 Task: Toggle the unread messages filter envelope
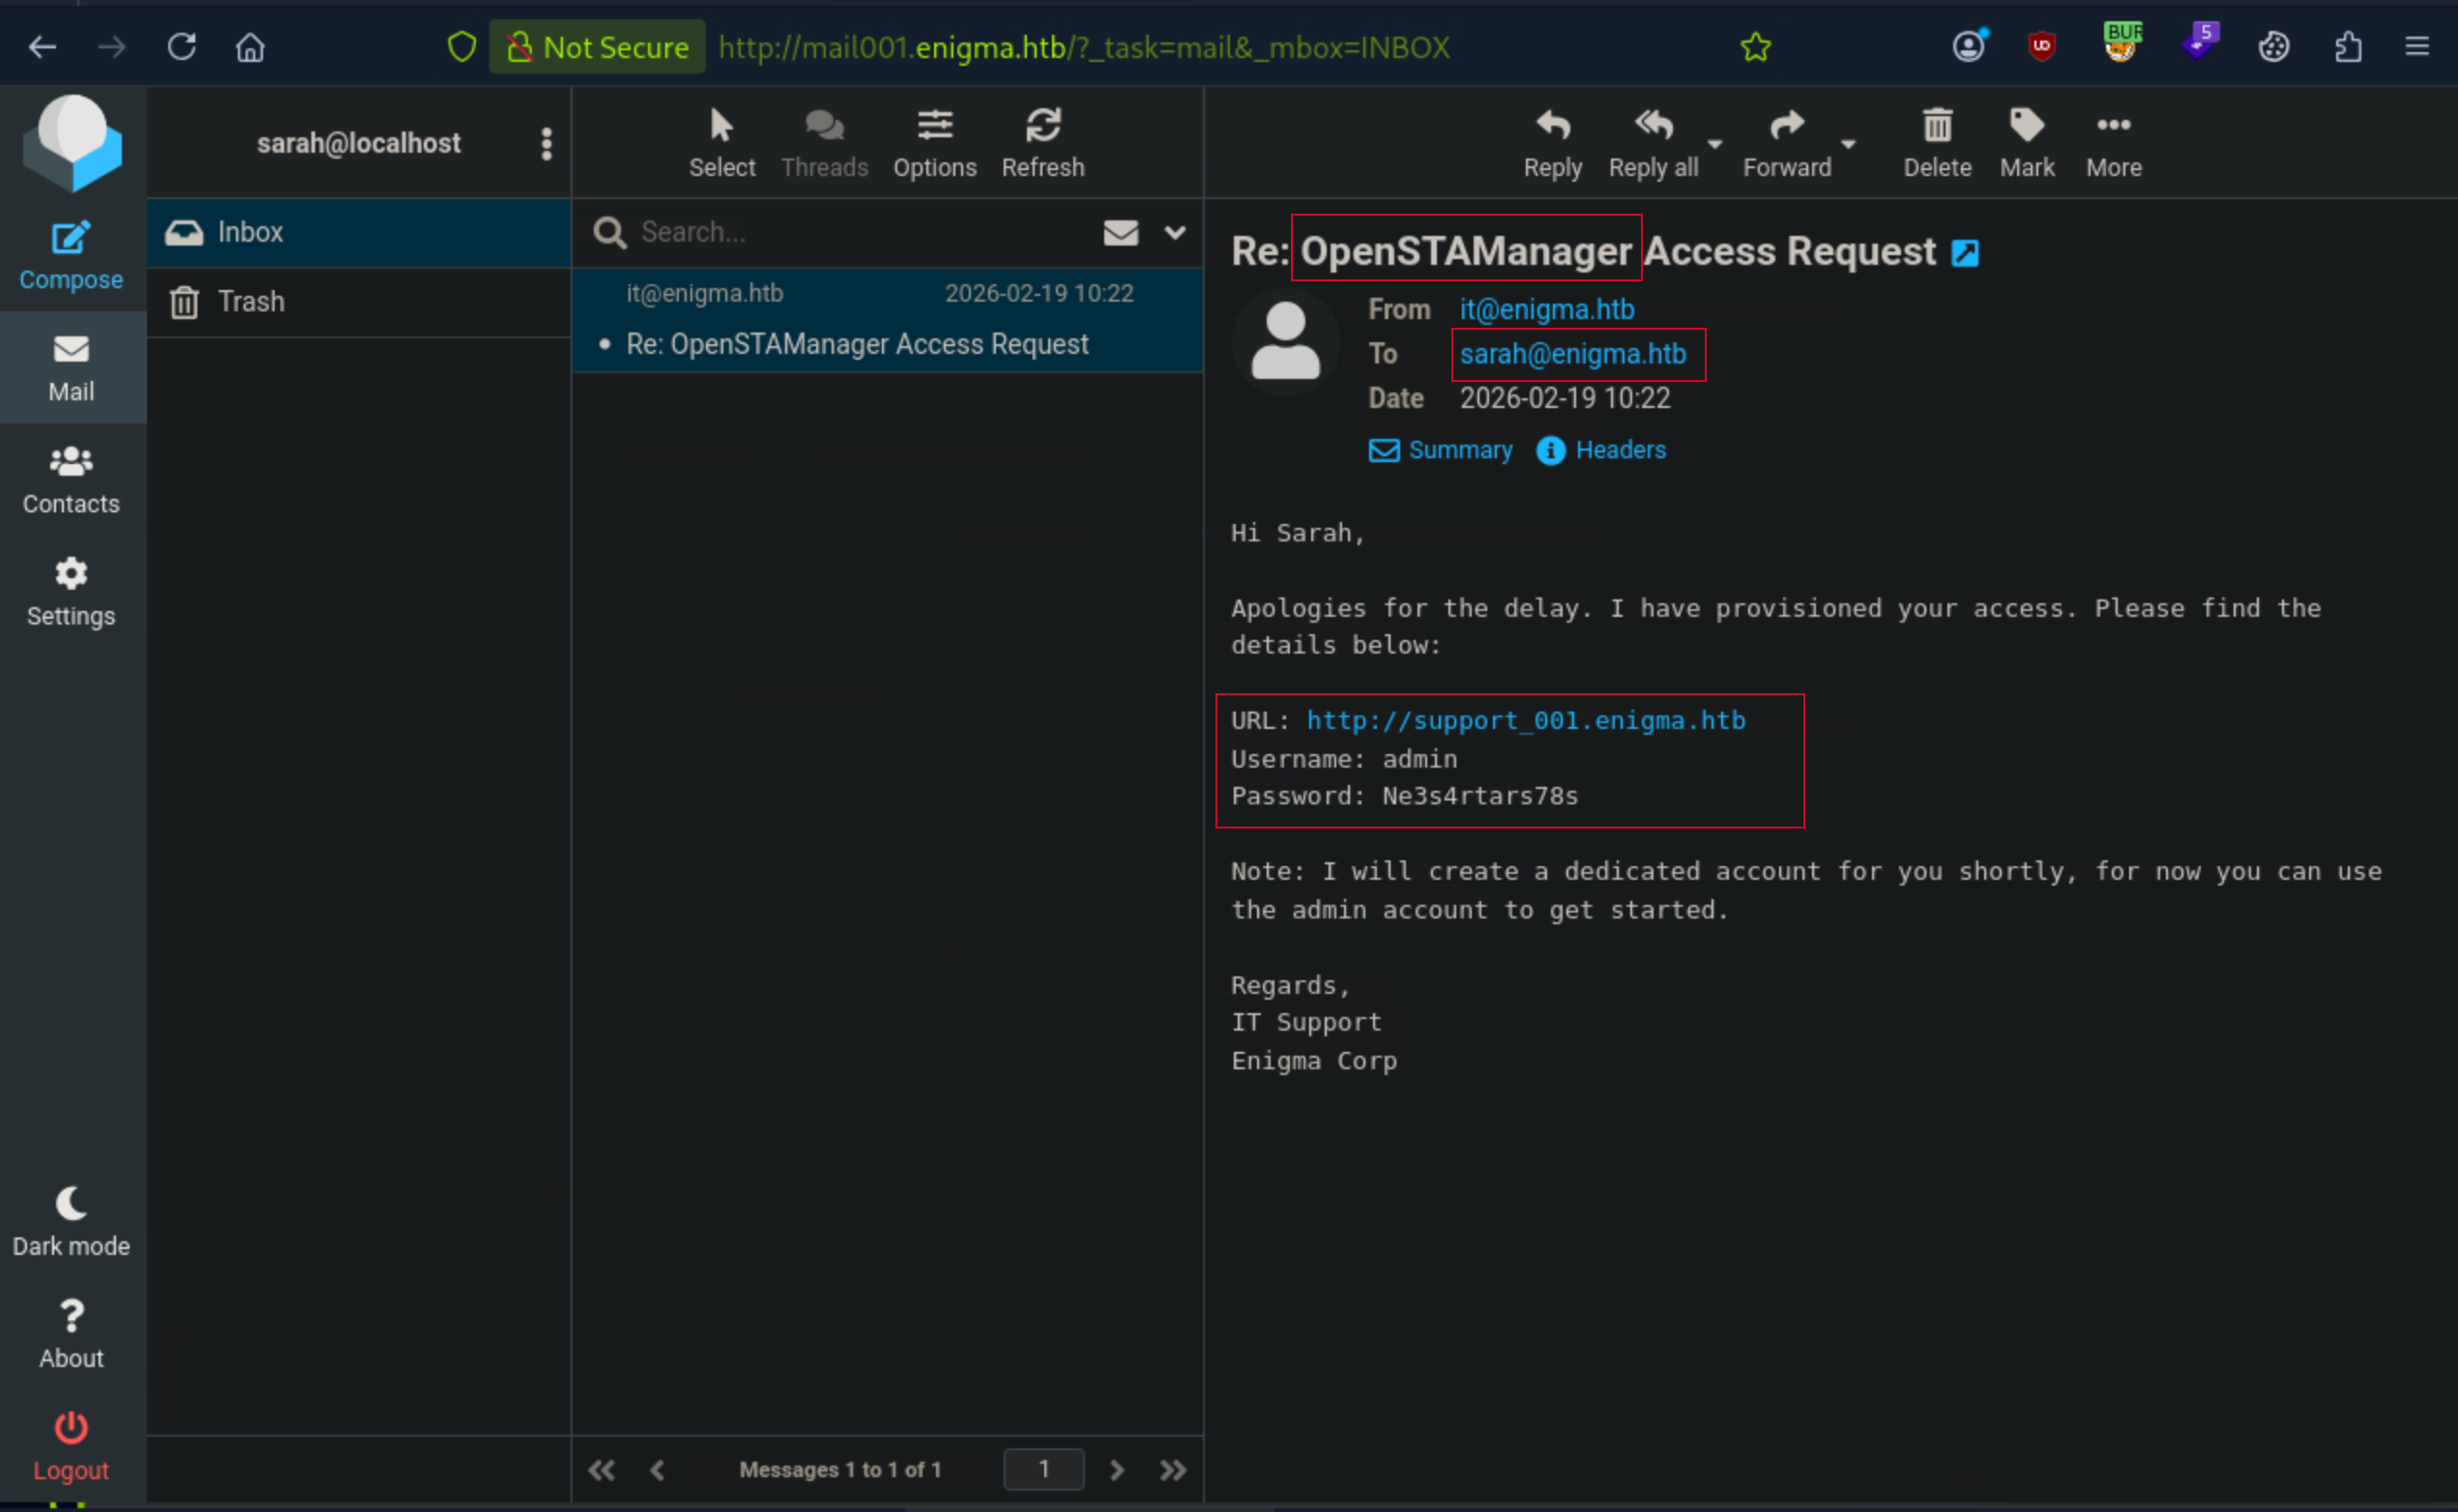(x=1120, y=233)
